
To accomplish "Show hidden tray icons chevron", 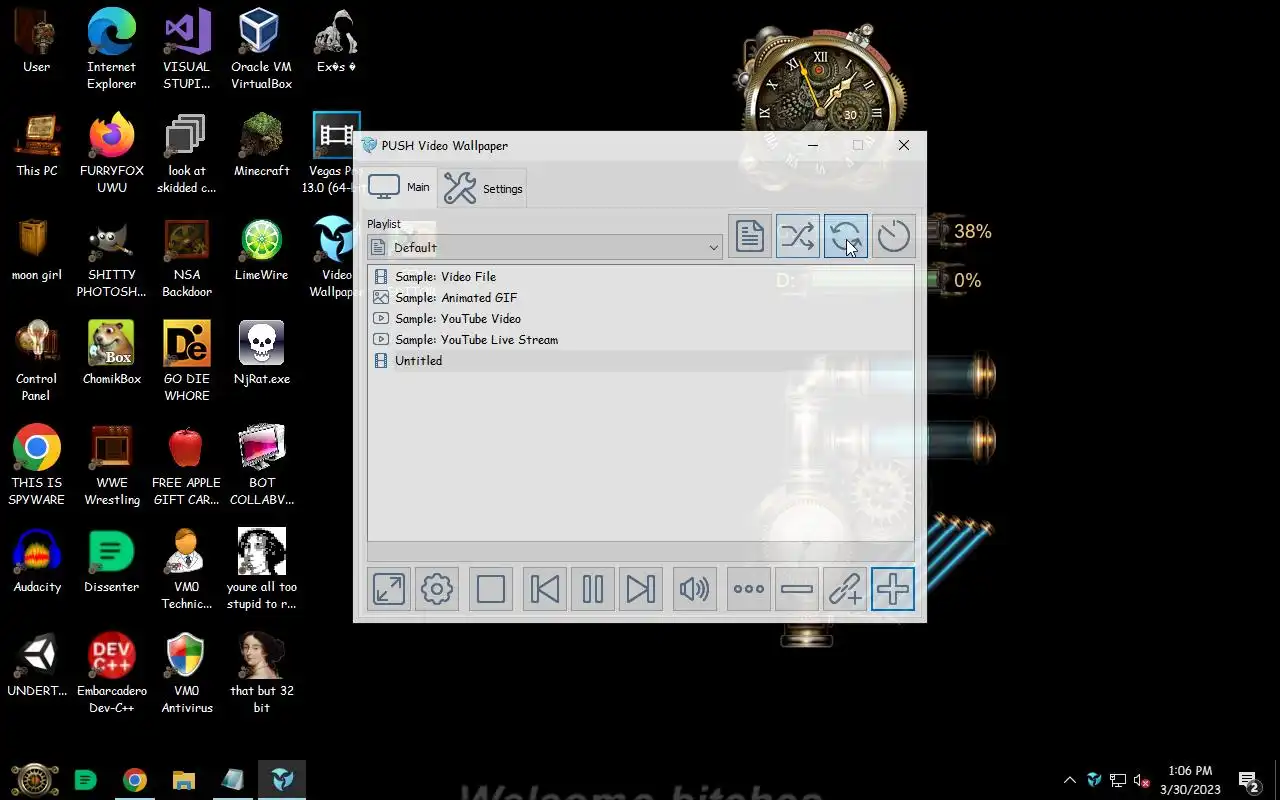I will 1070,780.
